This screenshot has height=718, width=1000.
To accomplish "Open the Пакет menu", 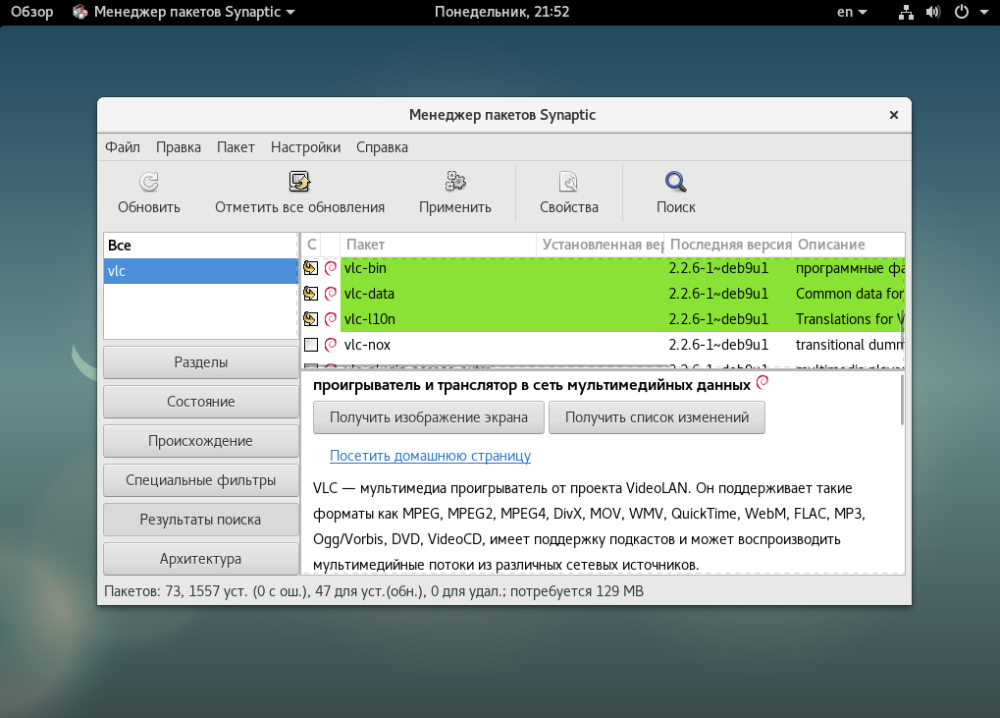I will coord(235,147).
